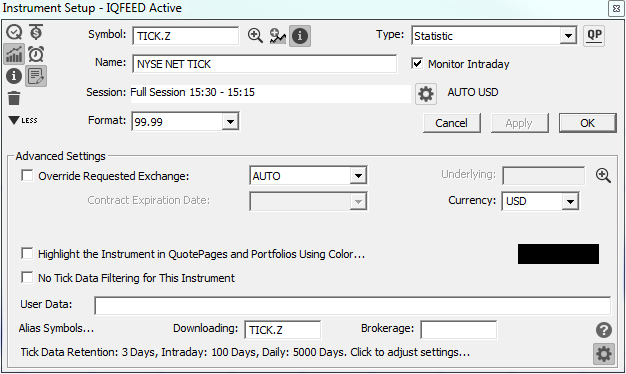Toggle Monitor Intraday checkbox
The height and width of the screenshot is (374, 626).
tap(417, 63)
